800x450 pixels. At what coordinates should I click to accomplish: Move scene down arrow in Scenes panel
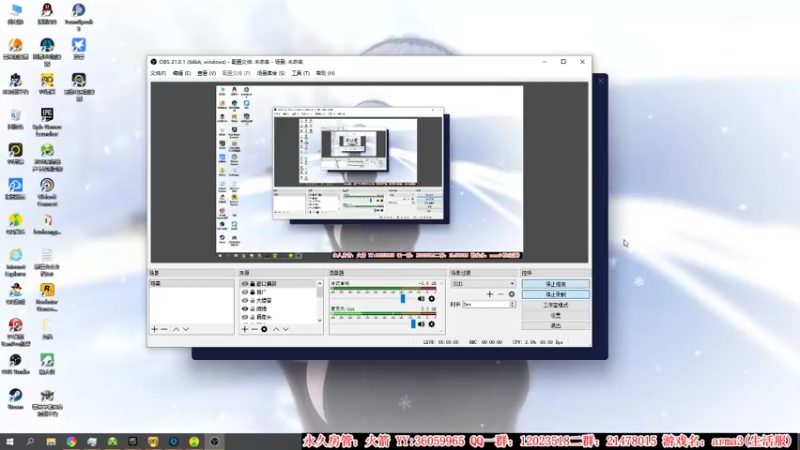click(186, 329)
